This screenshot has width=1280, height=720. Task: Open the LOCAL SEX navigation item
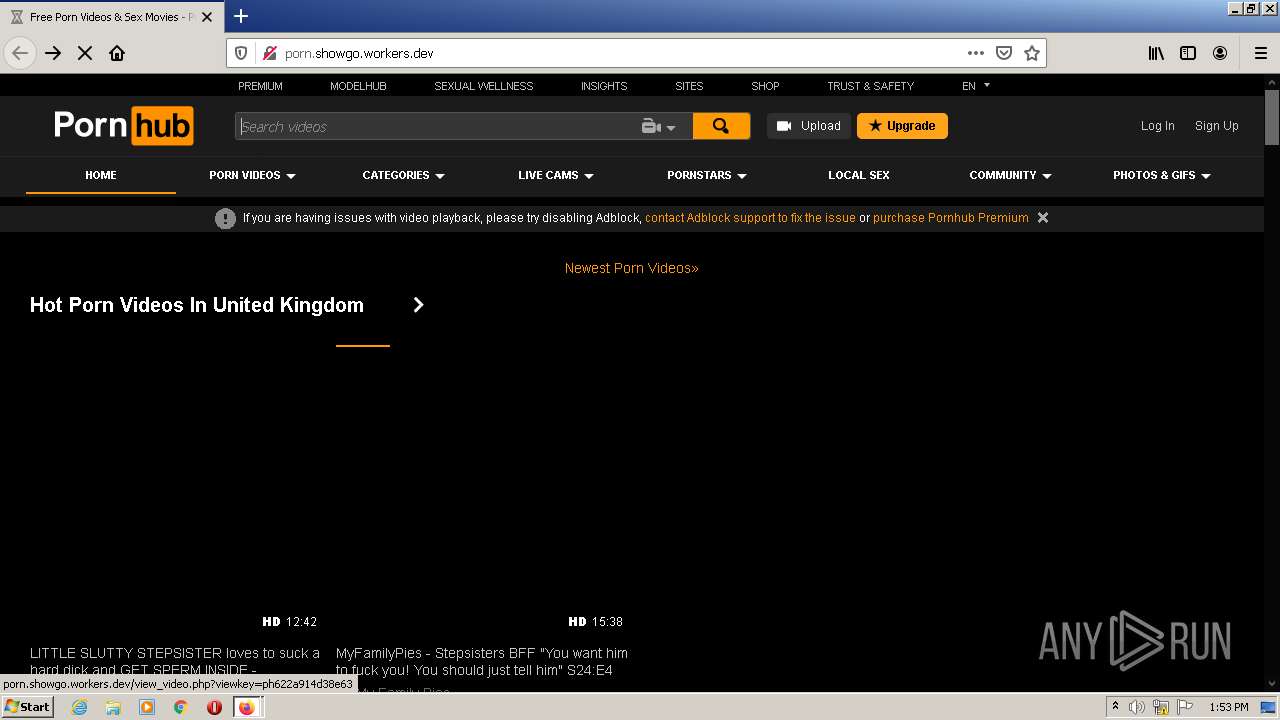[859, 175]
